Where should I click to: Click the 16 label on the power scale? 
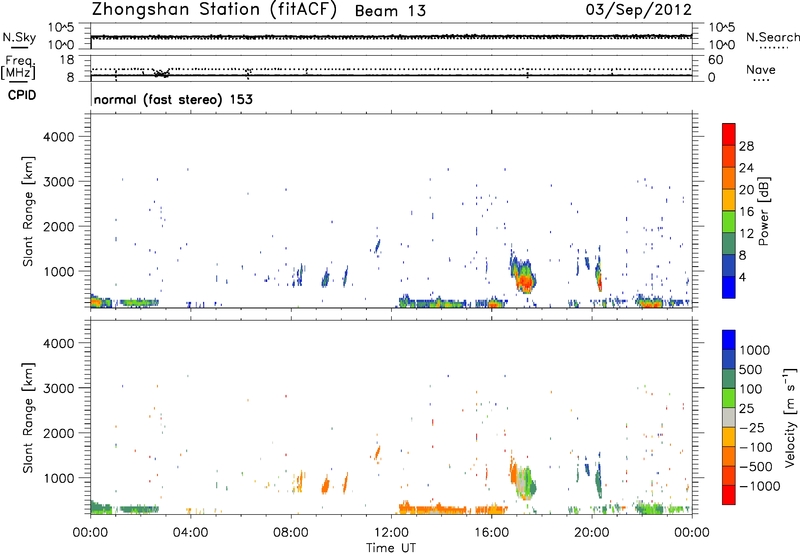[746, 212]
